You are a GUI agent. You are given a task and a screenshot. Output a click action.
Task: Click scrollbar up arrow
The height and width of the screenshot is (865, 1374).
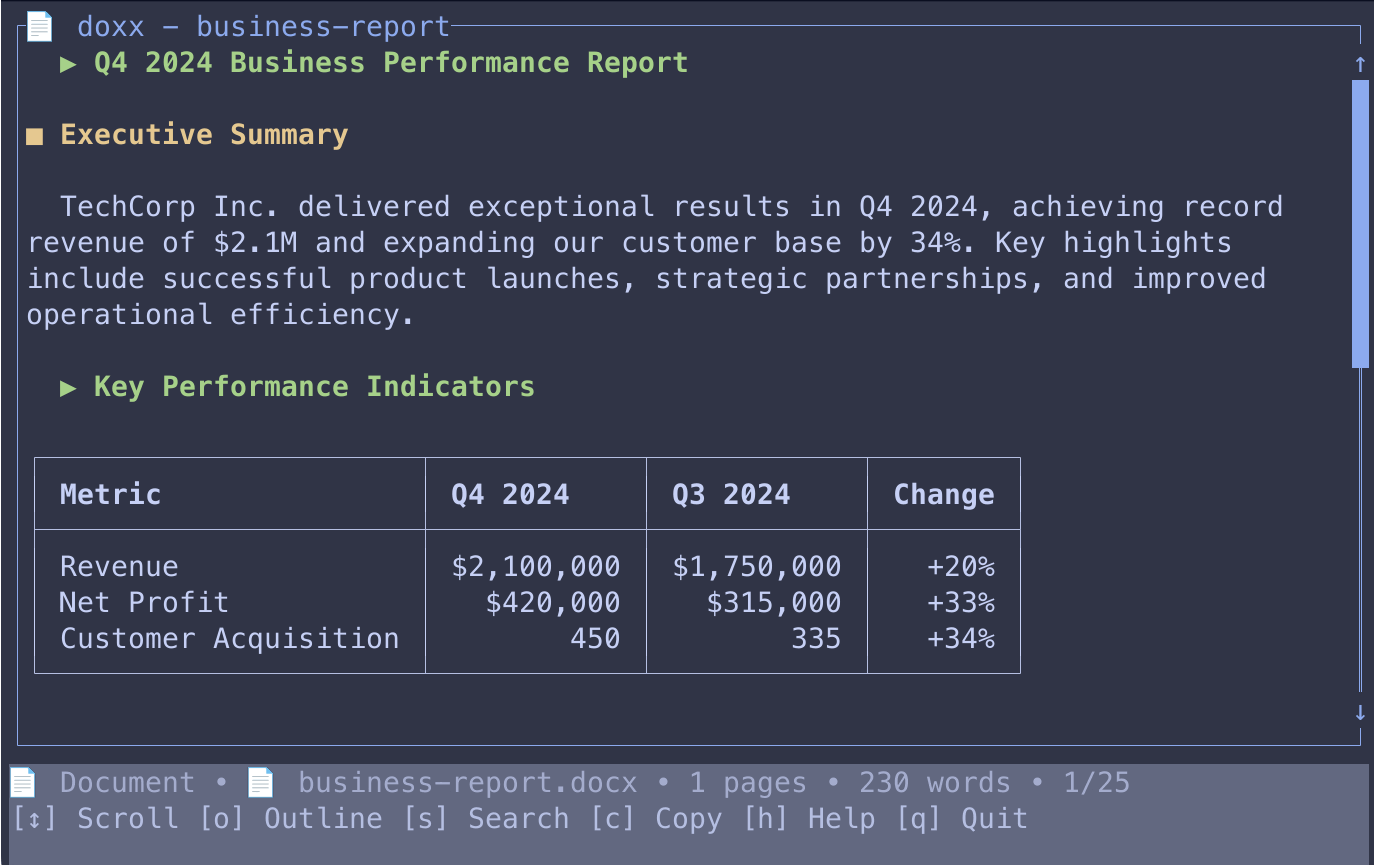point(1360,64)
